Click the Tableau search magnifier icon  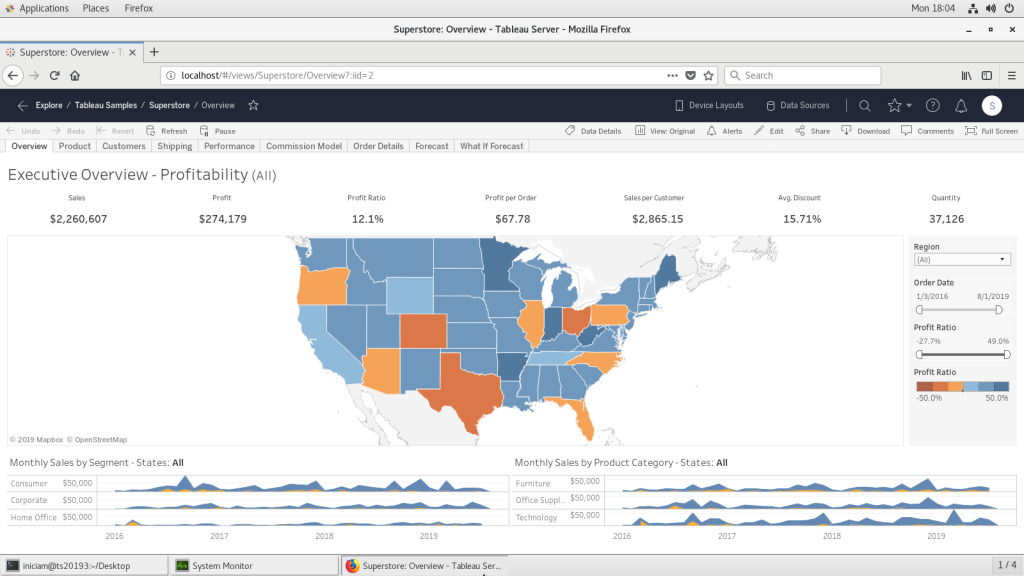pos(865,105)
